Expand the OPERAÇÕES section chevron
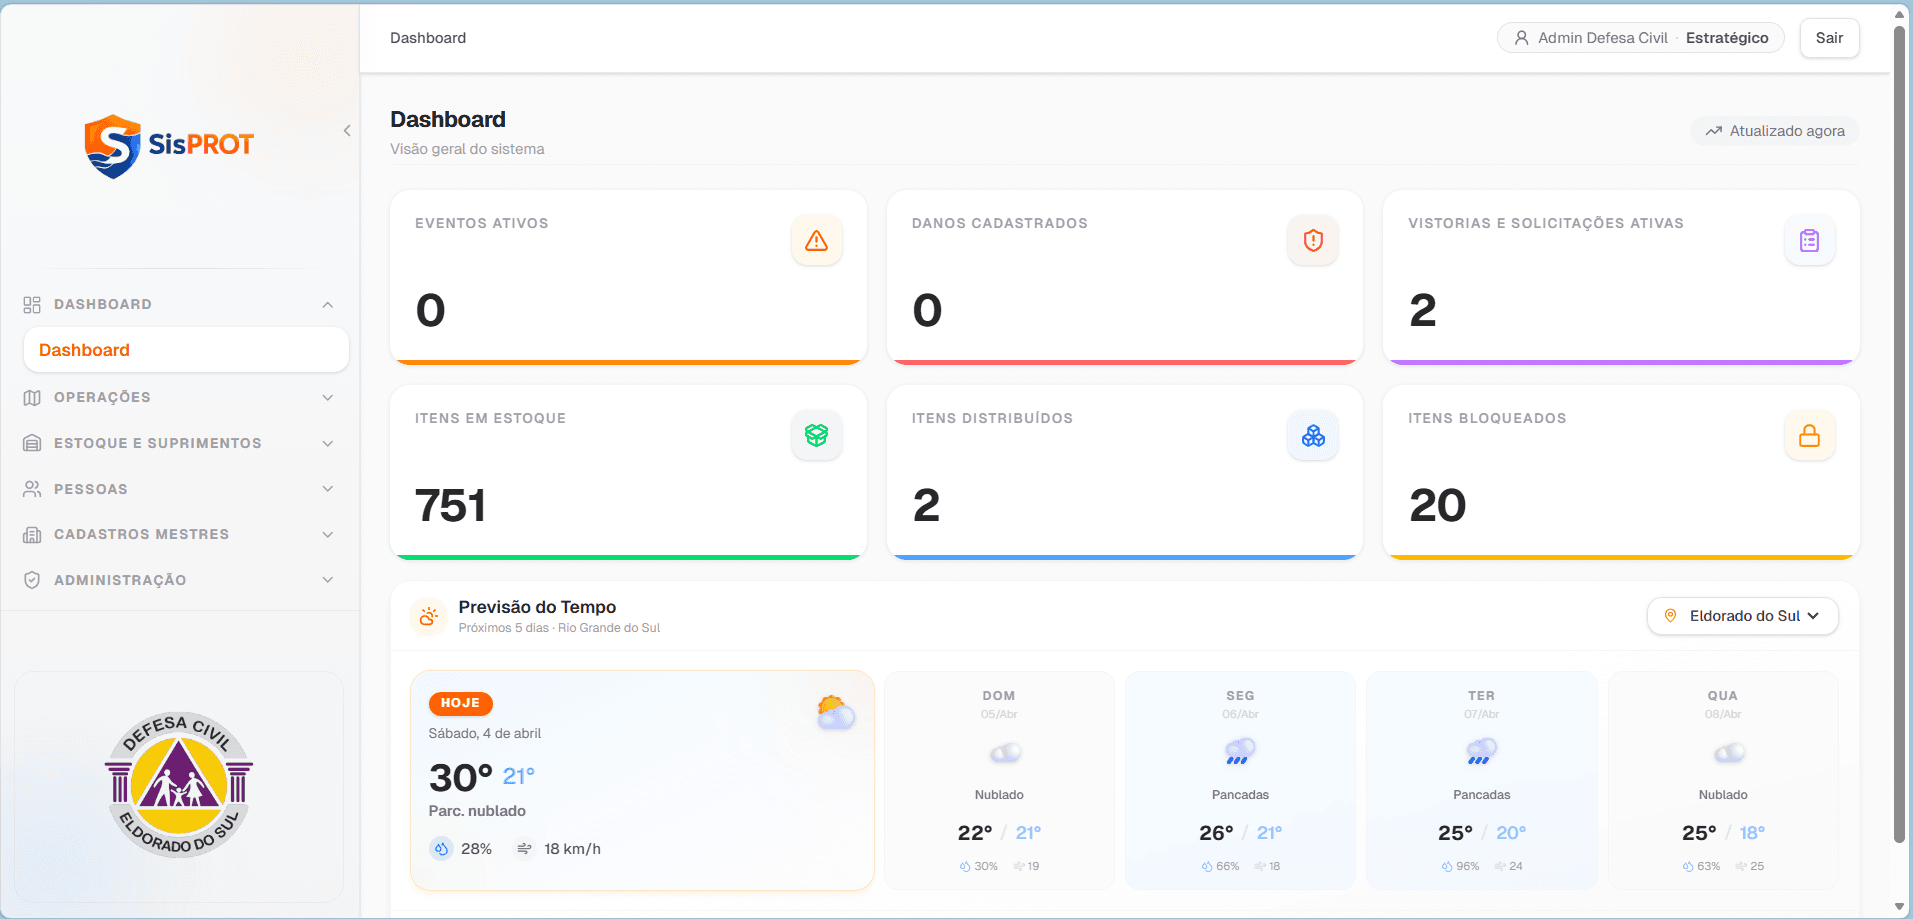This screenshot has width=1913, height=919. click(328, 398)
